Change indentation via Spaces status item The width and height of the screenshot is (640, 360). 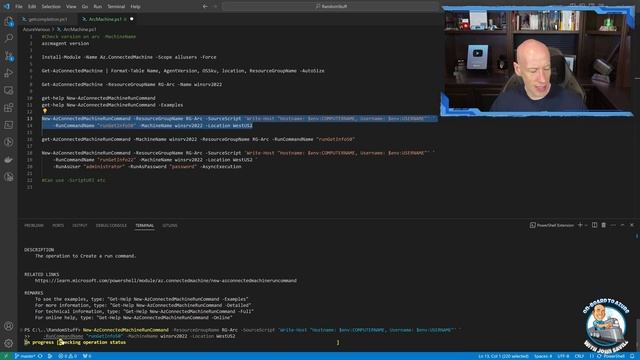coord(543,356)
